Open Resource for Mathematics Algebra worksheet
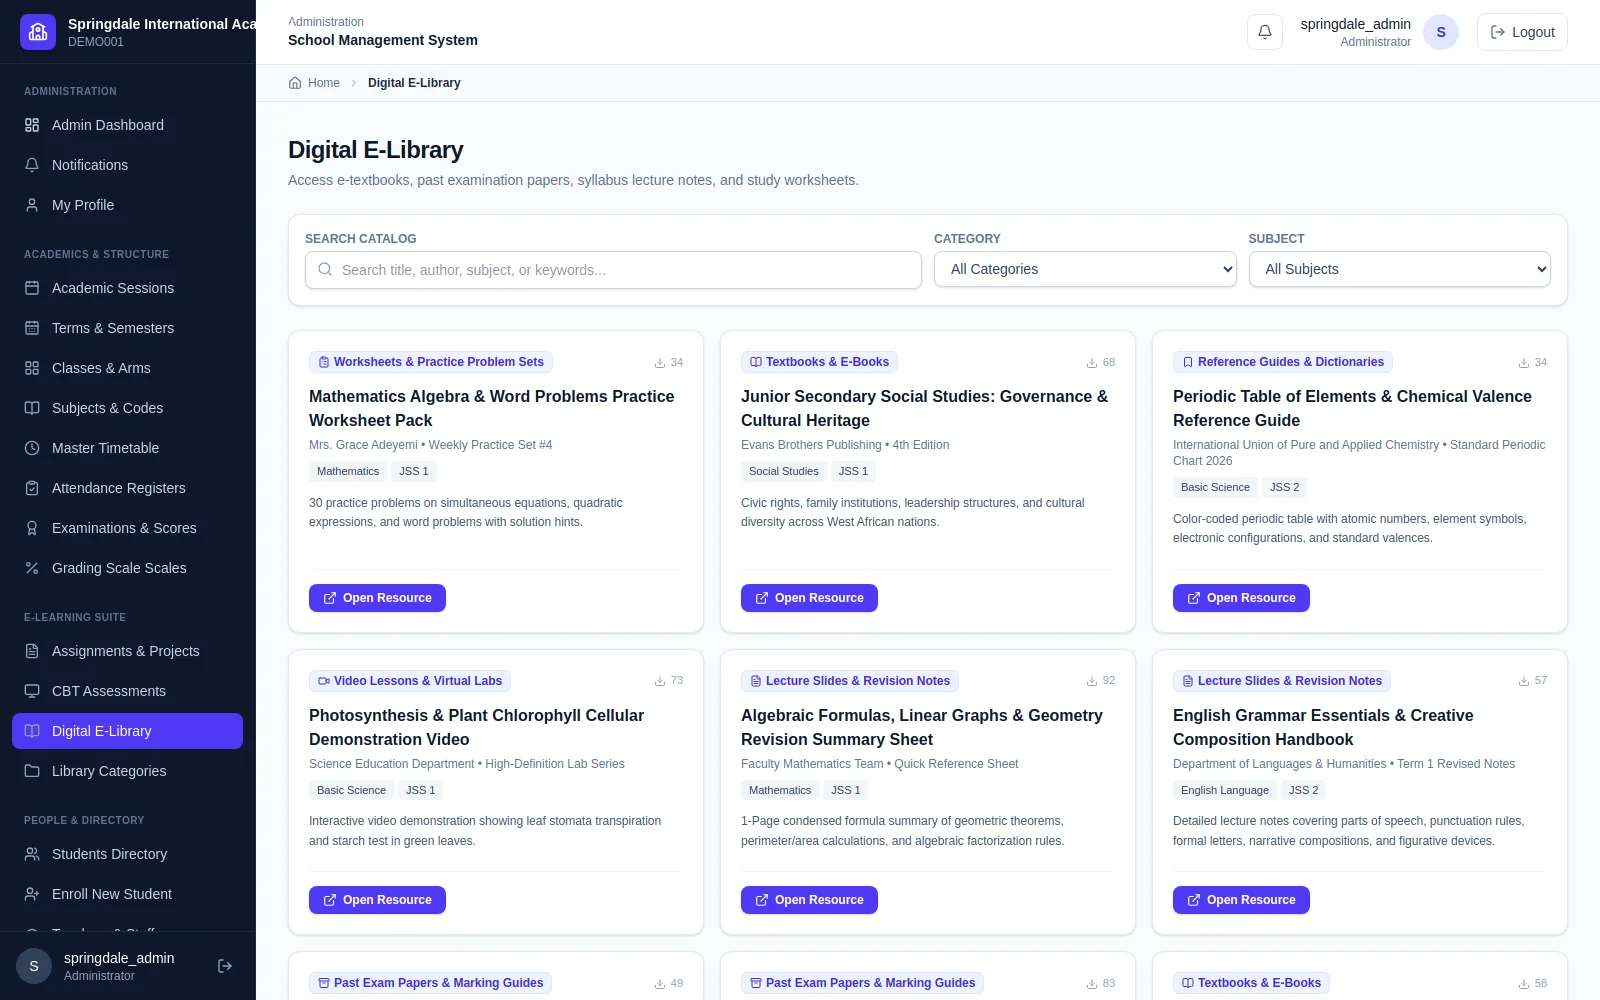 pyautogui.click(x=377, y=598)
